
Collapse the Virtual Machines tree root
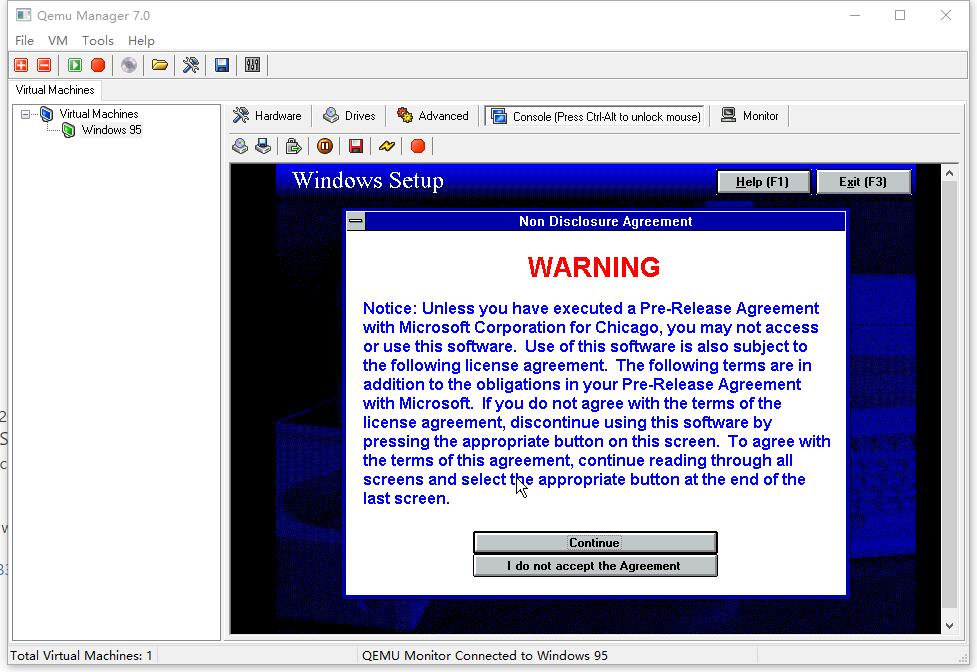(26, 114)
